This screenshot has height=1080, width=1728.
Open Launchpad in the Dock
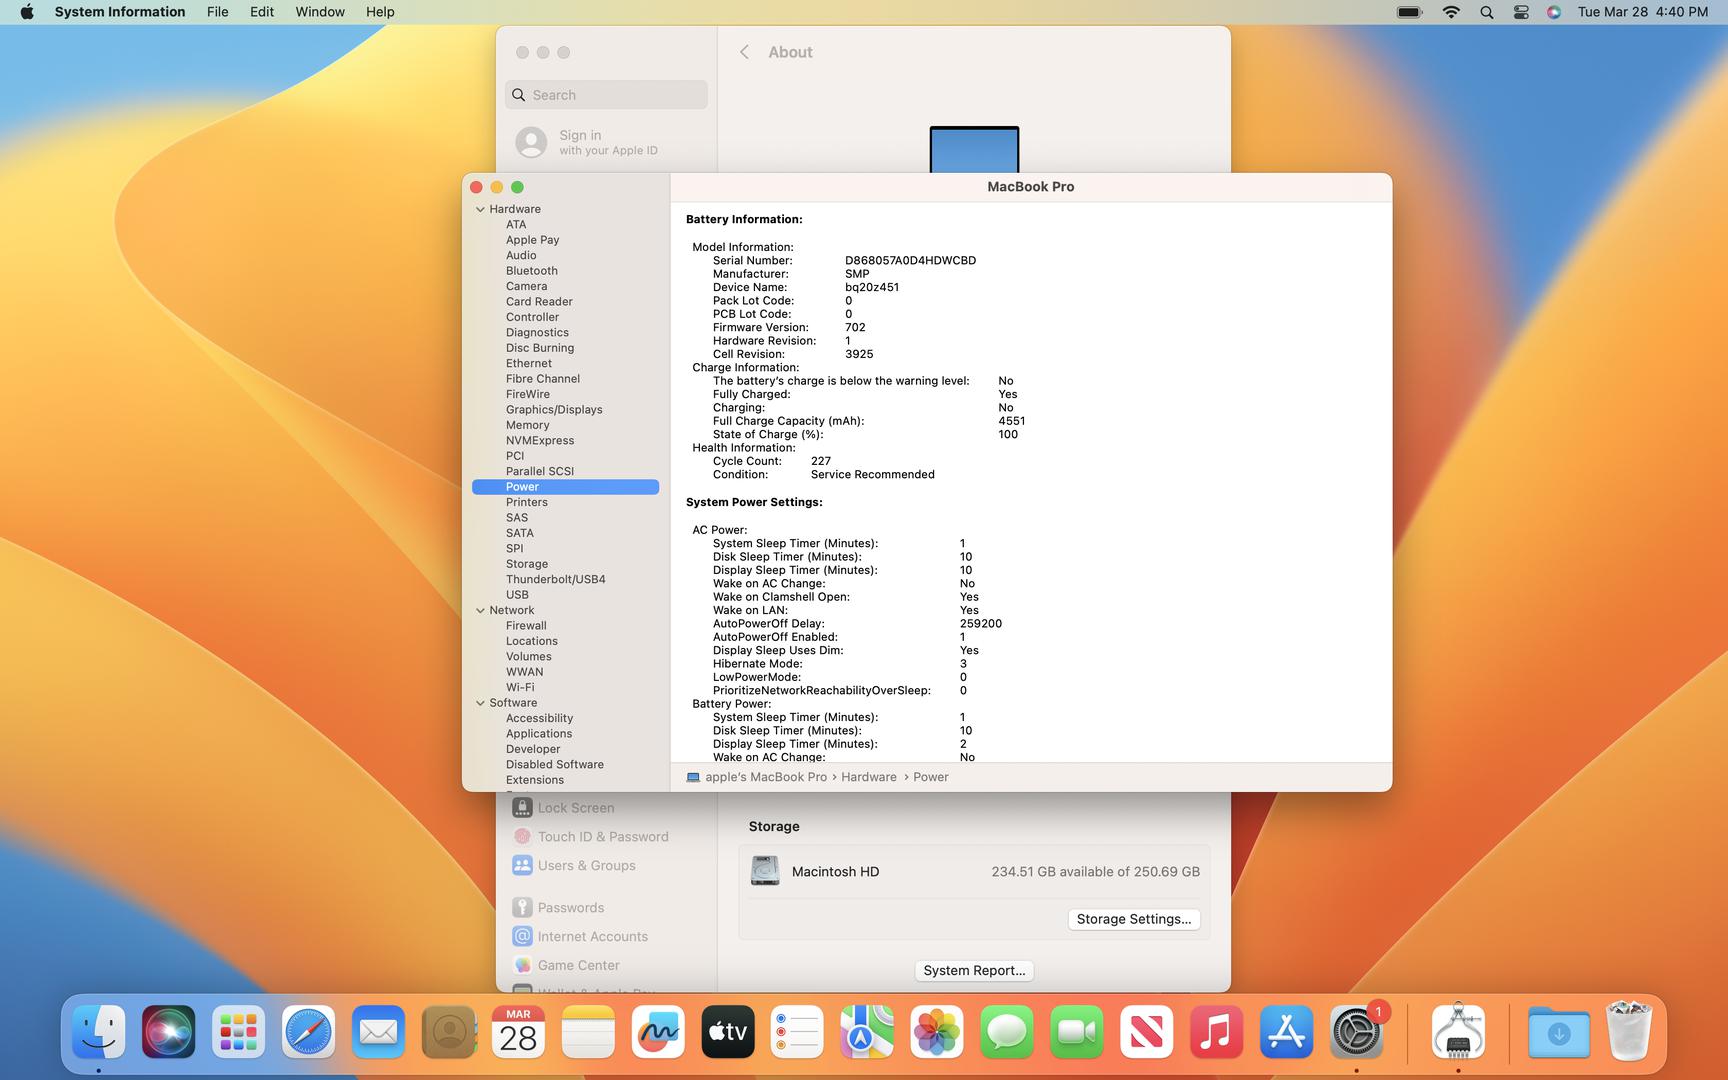(239, 1032)
